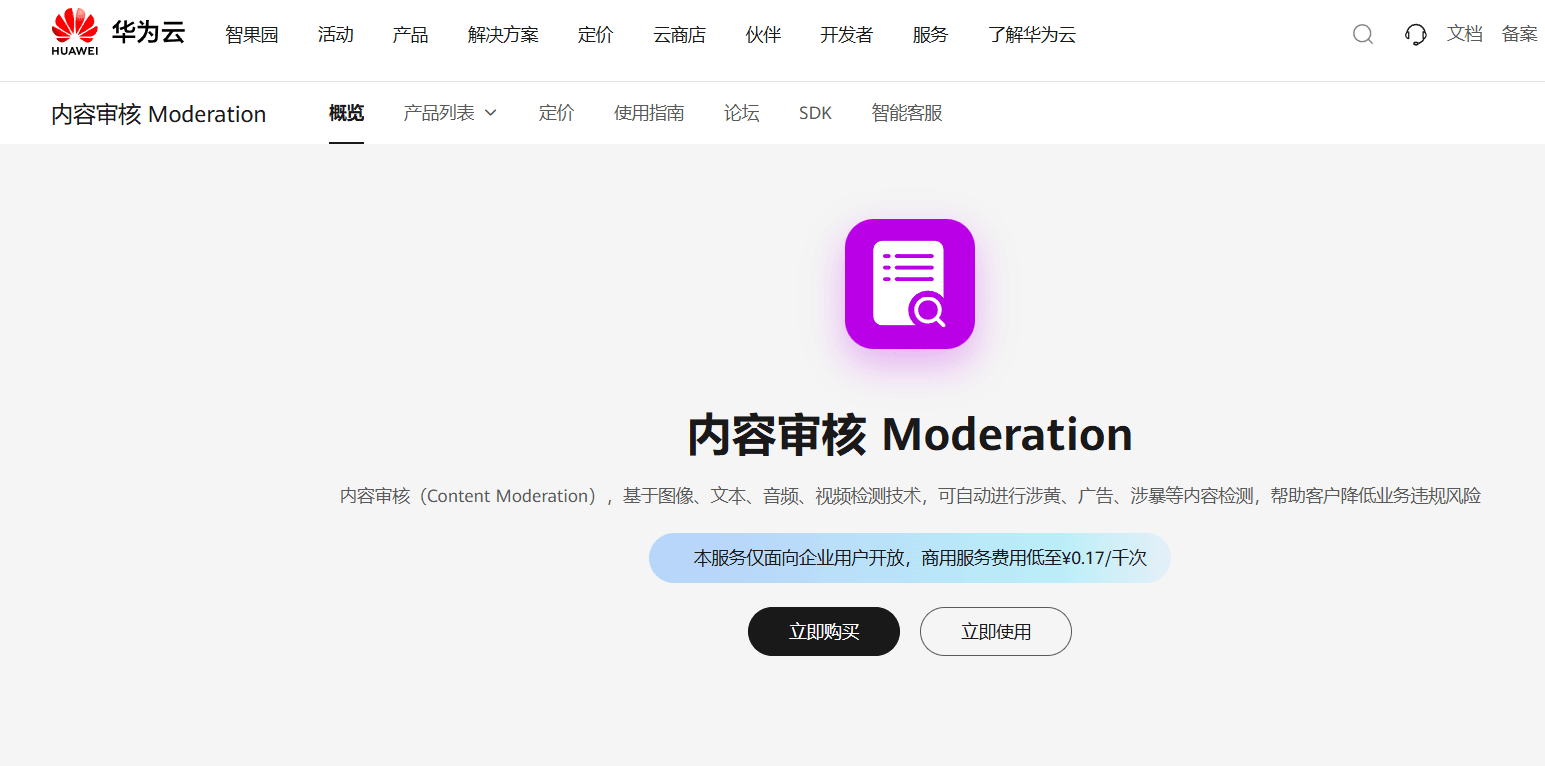Open the 文档 link

[x=1465, y=34]
